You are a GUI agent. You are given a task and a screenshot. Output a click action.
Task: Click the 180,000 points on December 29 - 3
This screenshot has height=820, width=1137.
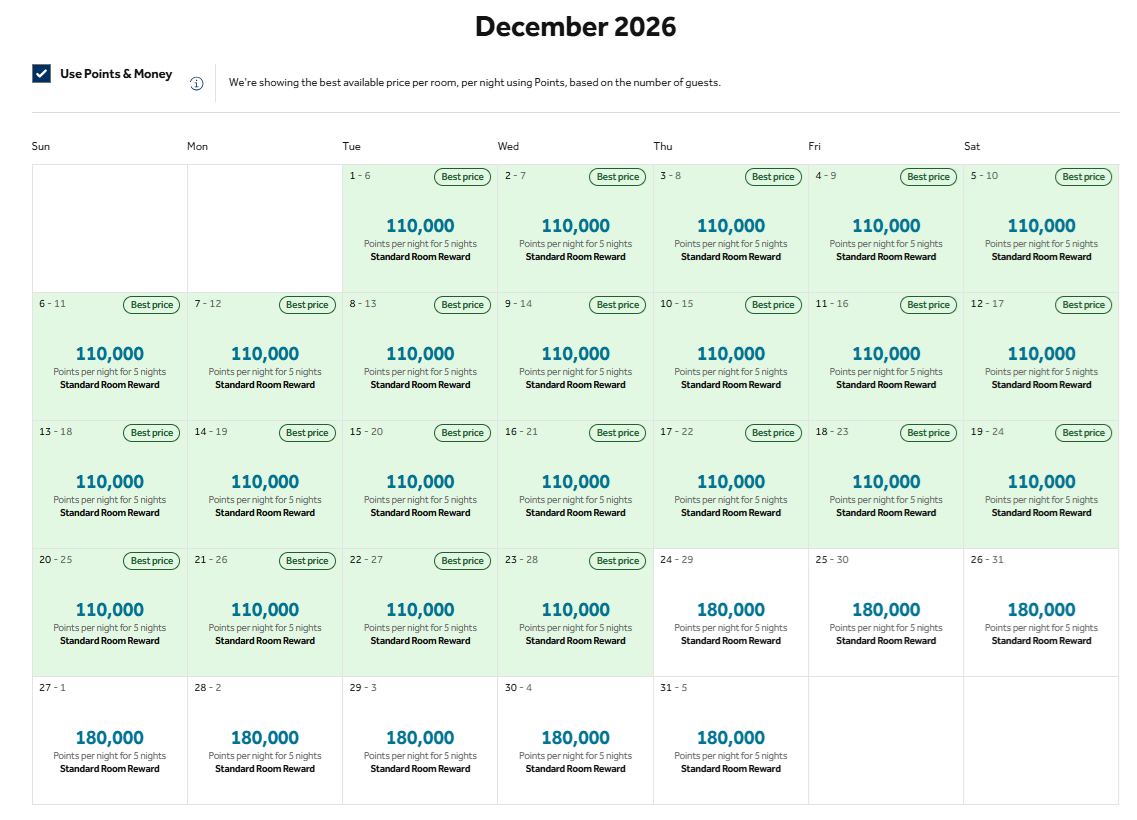point(420,738)
